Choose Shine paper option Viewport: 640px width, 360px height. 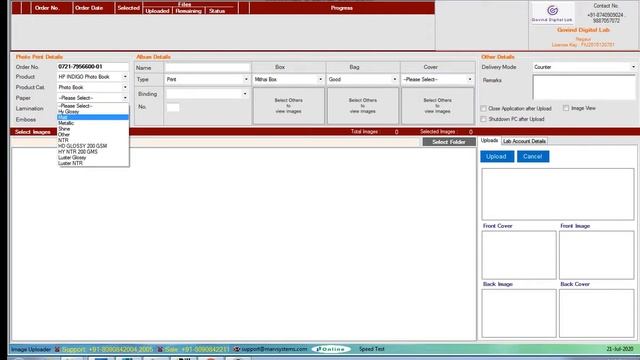(x=93, y=129)
